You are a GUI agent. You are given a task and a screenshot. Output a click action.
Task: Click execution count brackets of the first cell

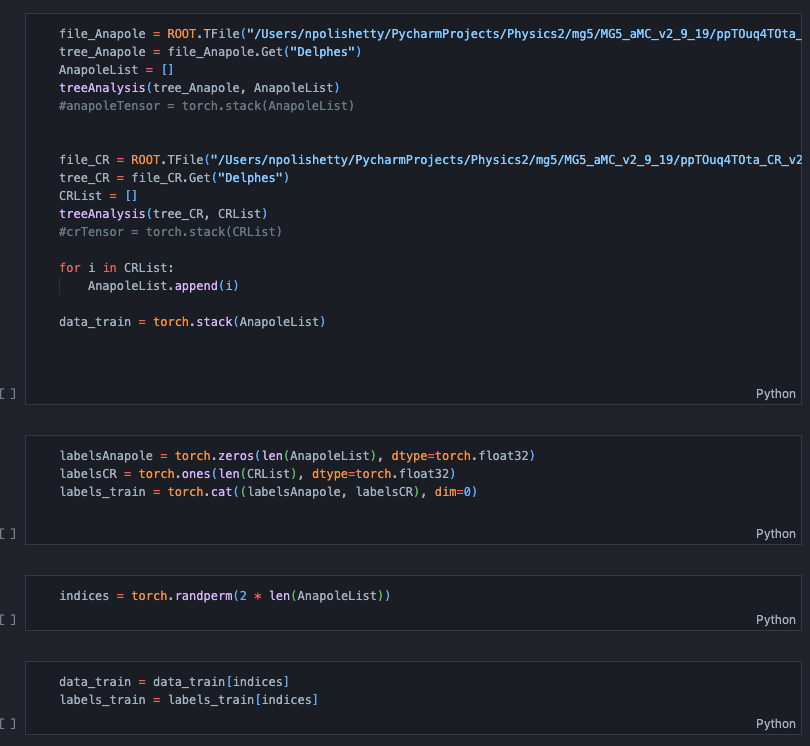(8, 394)
